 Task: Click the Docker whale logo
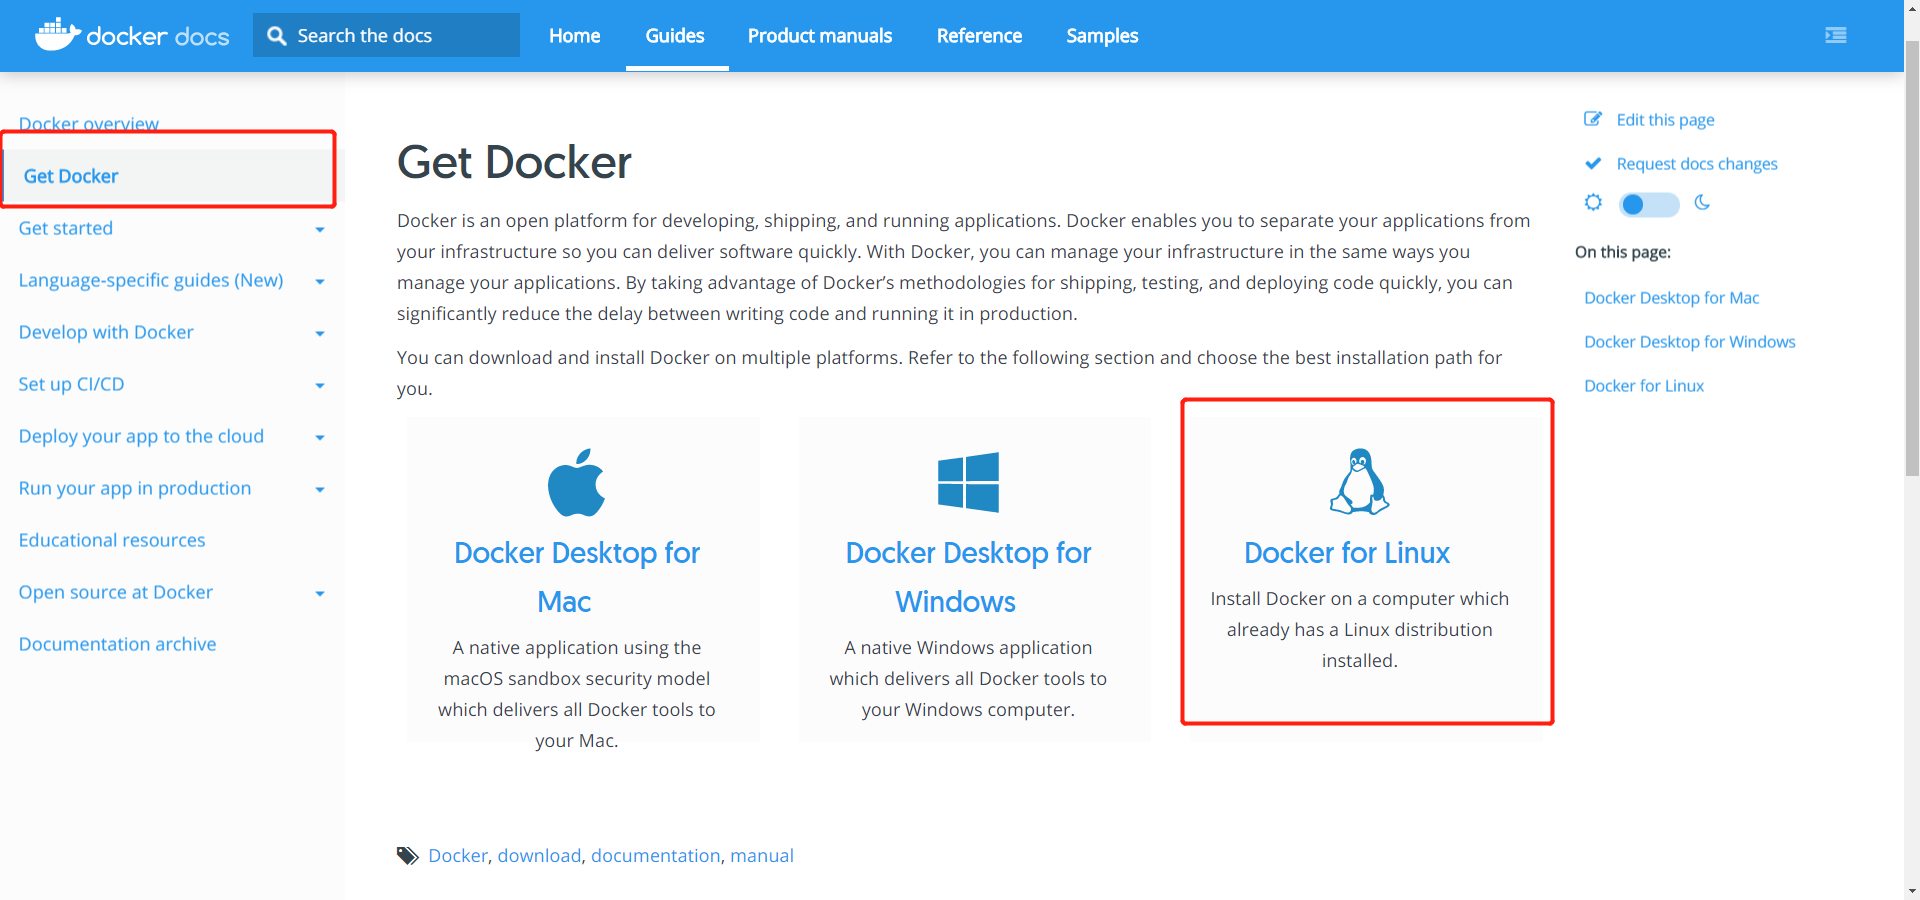click(x=57, y=35)
